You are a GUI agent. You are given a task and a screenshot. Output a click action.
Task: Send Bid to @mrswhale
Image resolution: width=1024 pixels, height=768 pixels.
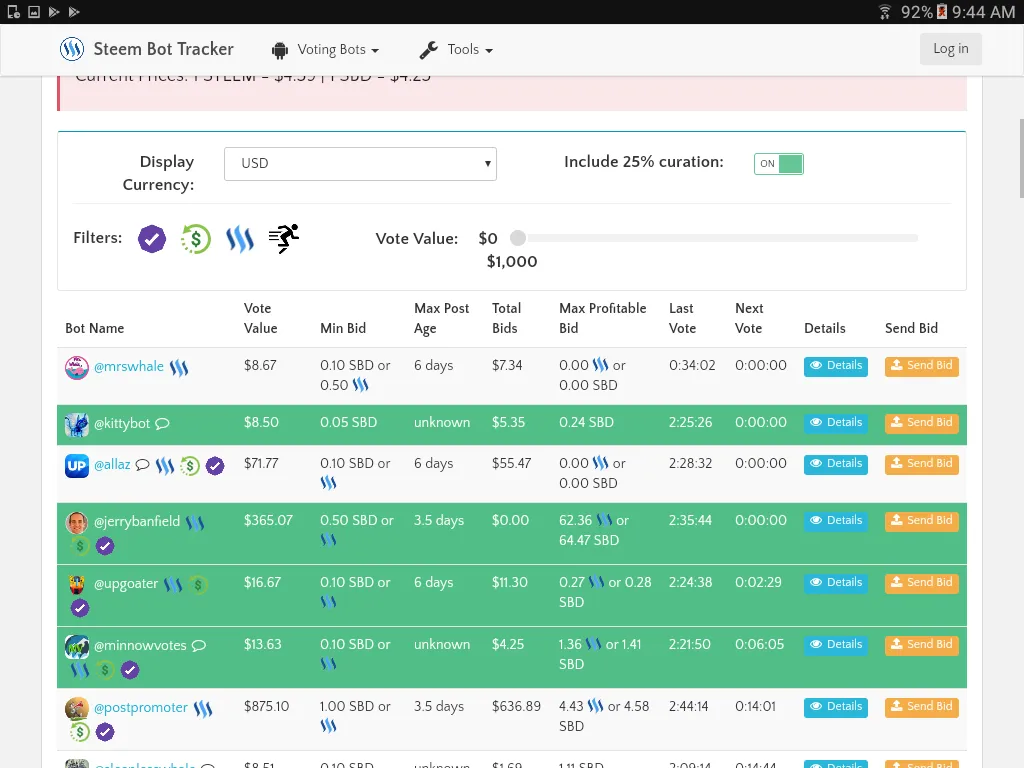pyautogui.click(x=921, y=366)
